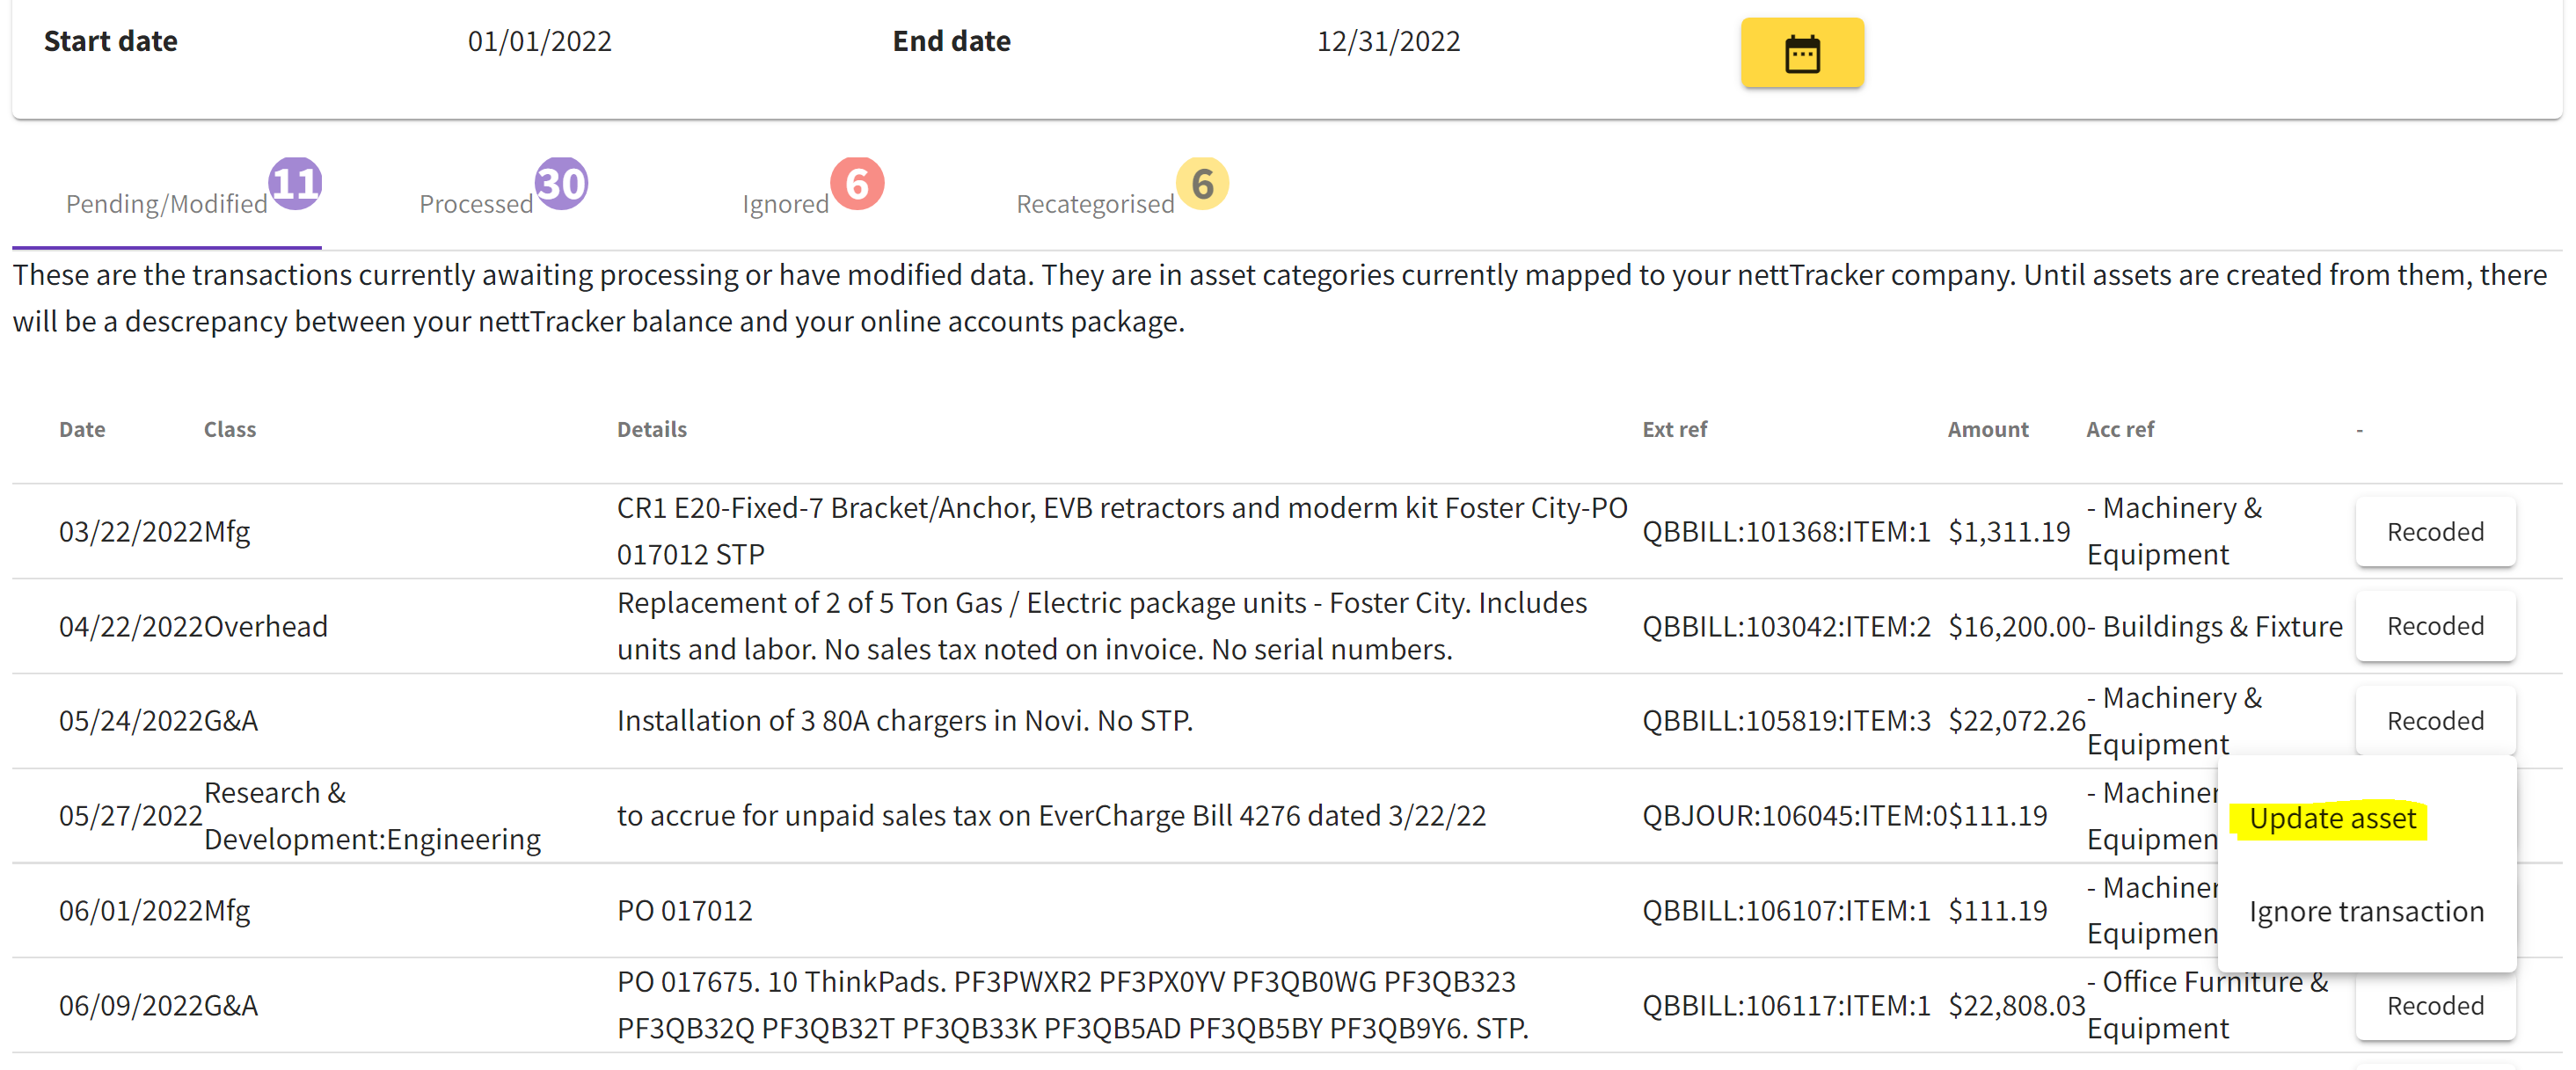Viewport: 2576px width, 1070px height.
Task: Open Recoded dropdown for ThinkPads row
Action: point(2435,1006)
